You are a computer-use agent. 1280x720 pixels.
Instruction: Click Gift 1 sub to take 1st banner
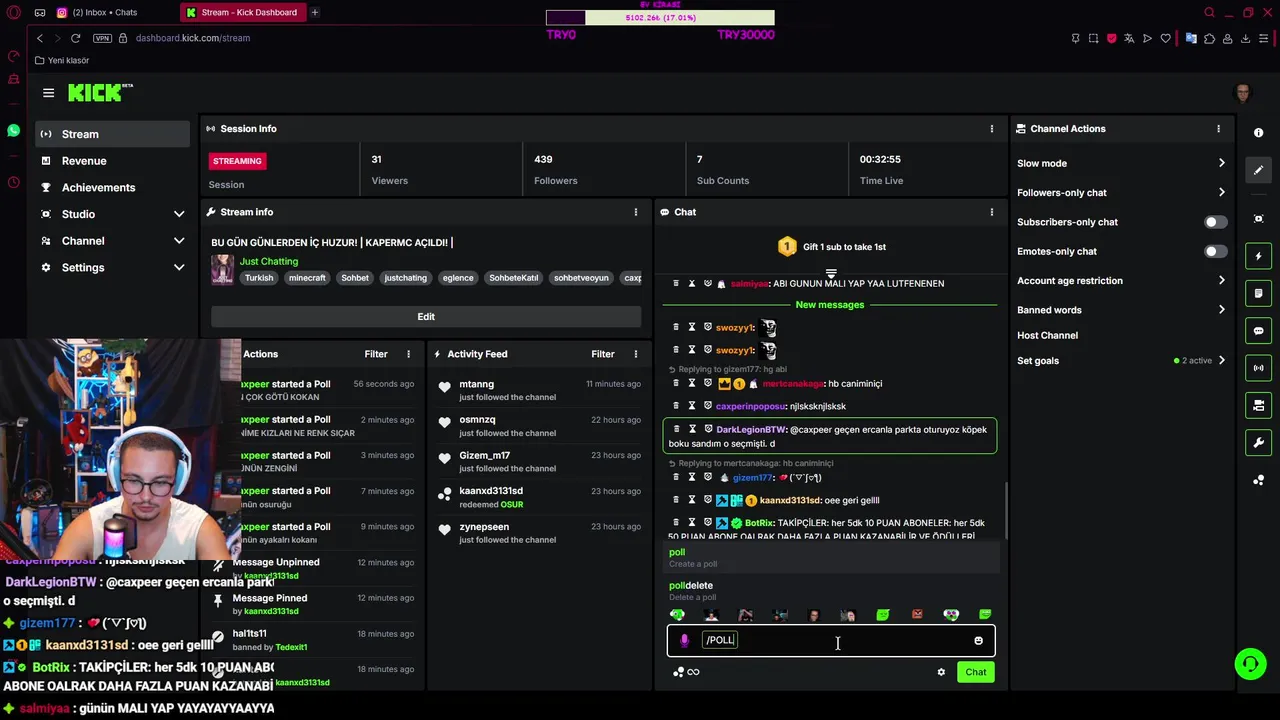832,247
